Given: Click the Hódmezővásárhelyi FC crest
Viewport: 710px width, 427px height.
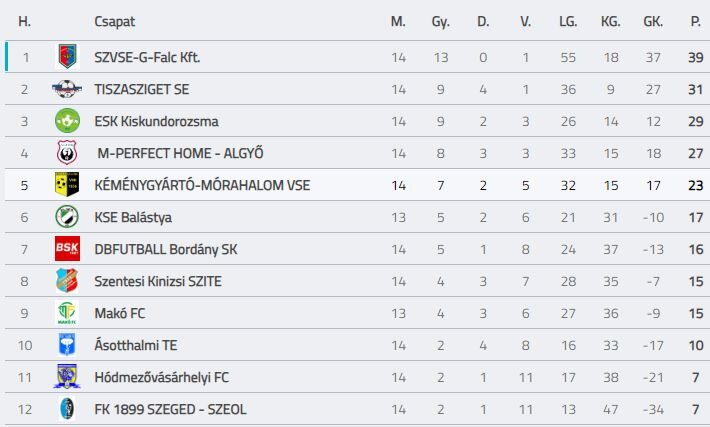Looking at the screenshot, I should pos(67,377).
